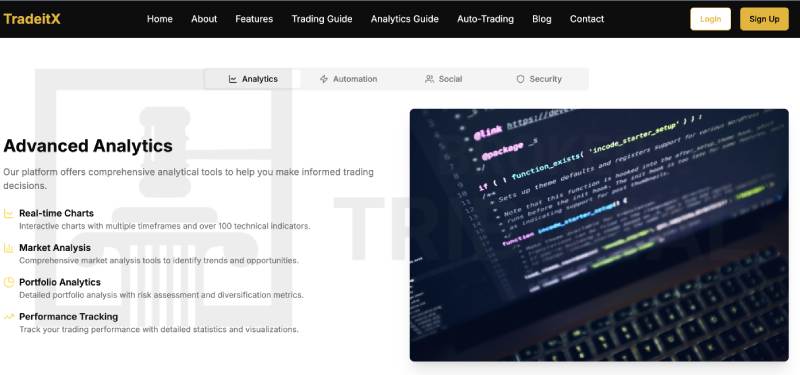Click the chart icon in Analytics tab
This screenshot has height=375, width=800.
point(233,79)
